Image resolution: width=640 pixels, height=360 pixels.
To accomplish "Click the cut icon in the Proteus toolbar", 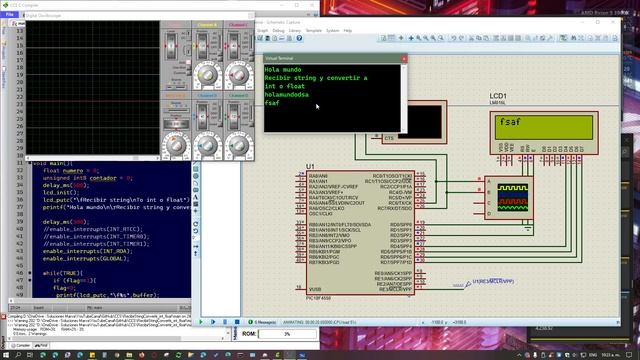I will [471, 38].
